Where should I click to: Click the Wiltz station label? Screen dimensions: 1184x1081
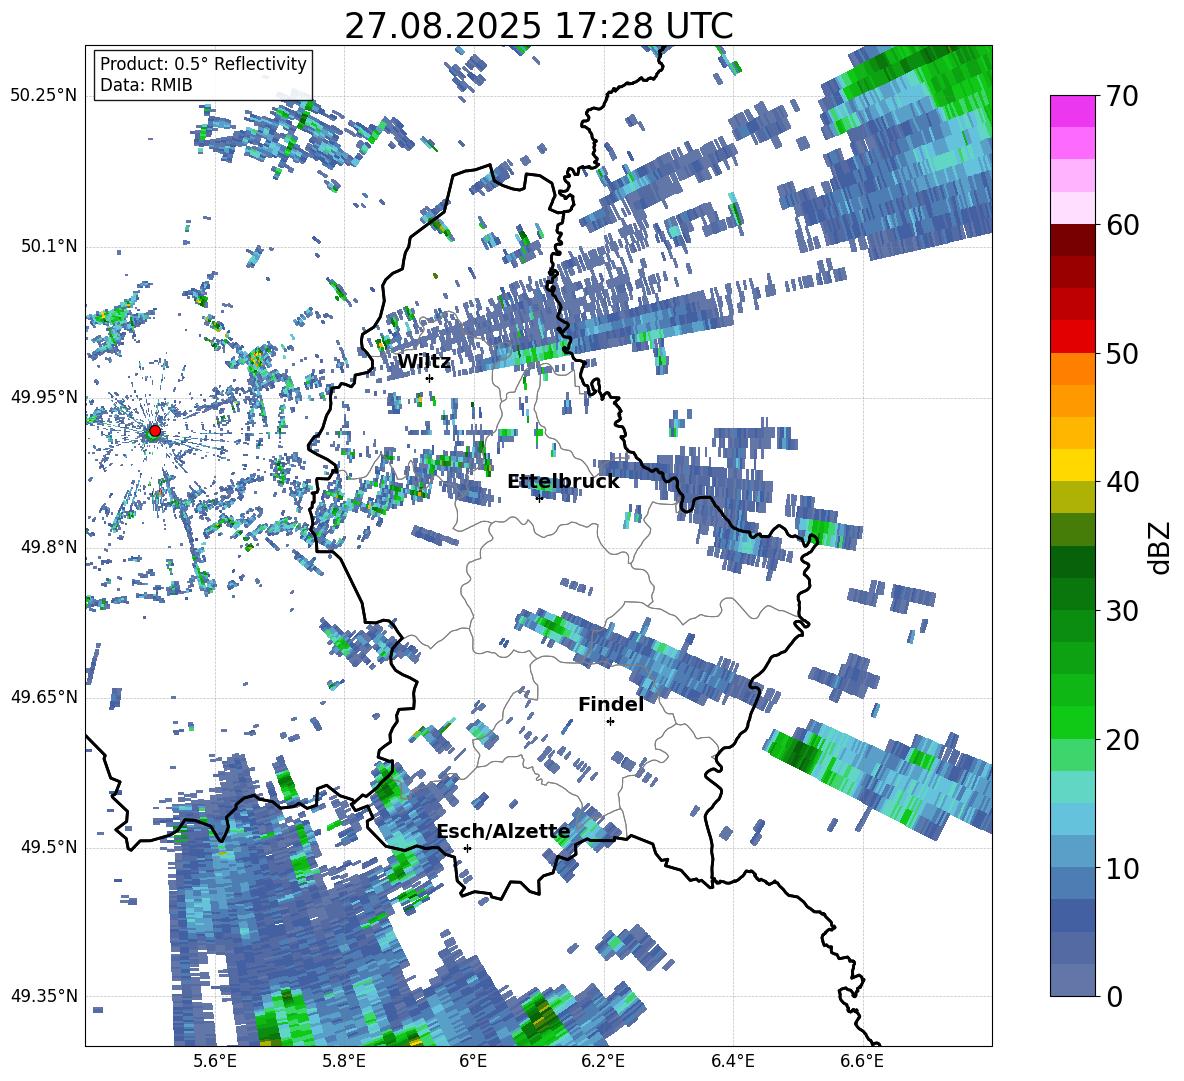pos(424,362)
